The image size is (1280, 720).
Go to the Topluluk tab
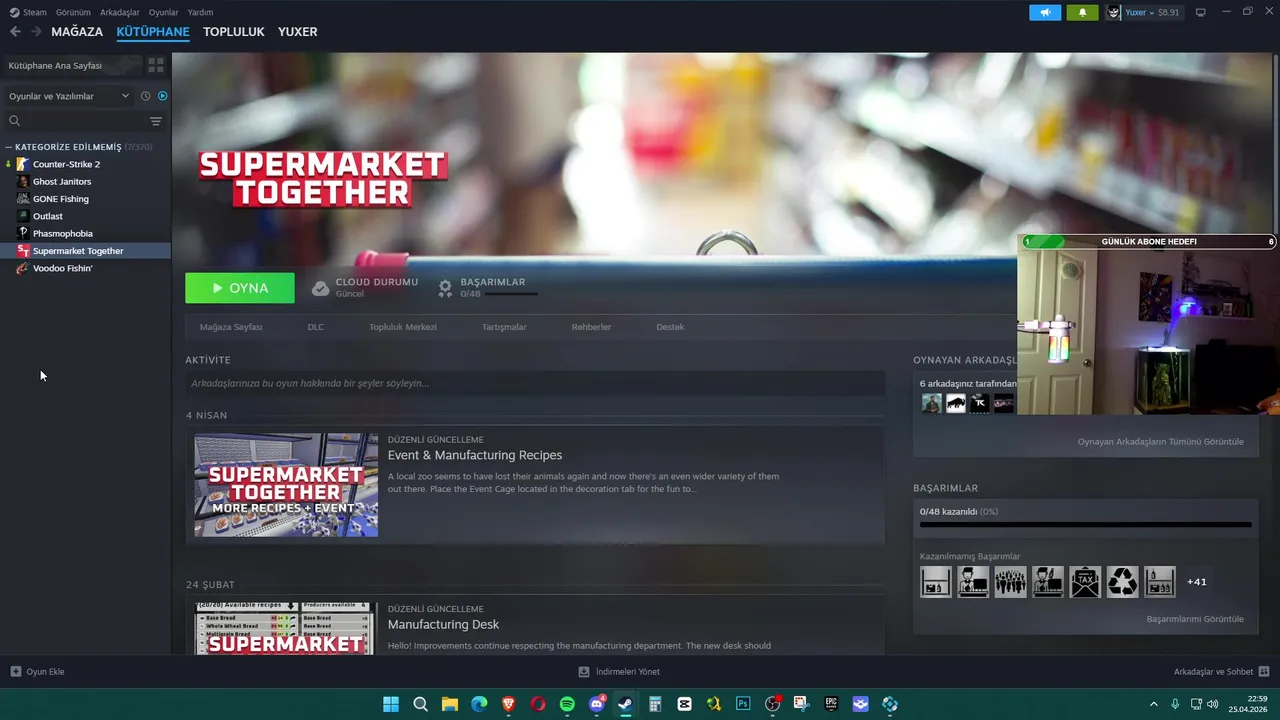coord(234,31)
